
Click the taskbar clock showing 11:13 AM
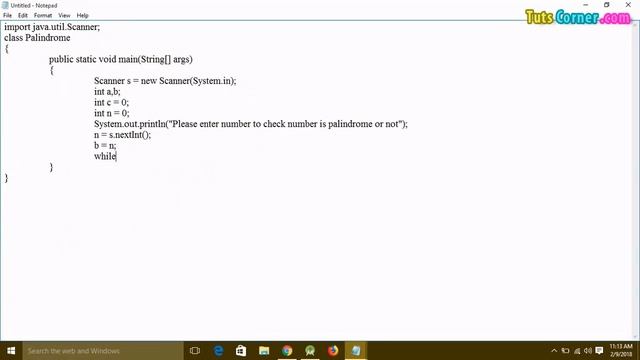621,350
